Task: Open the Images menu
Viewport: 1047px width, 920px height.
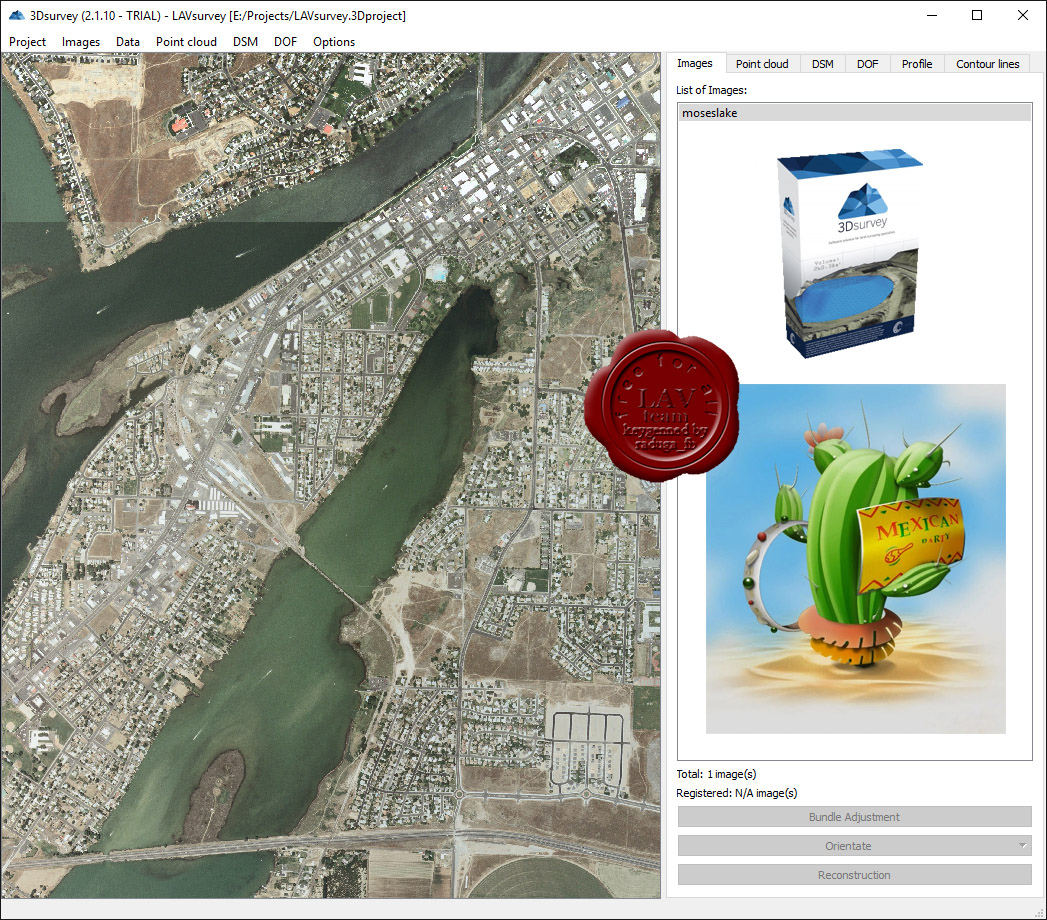Action: 81,41
